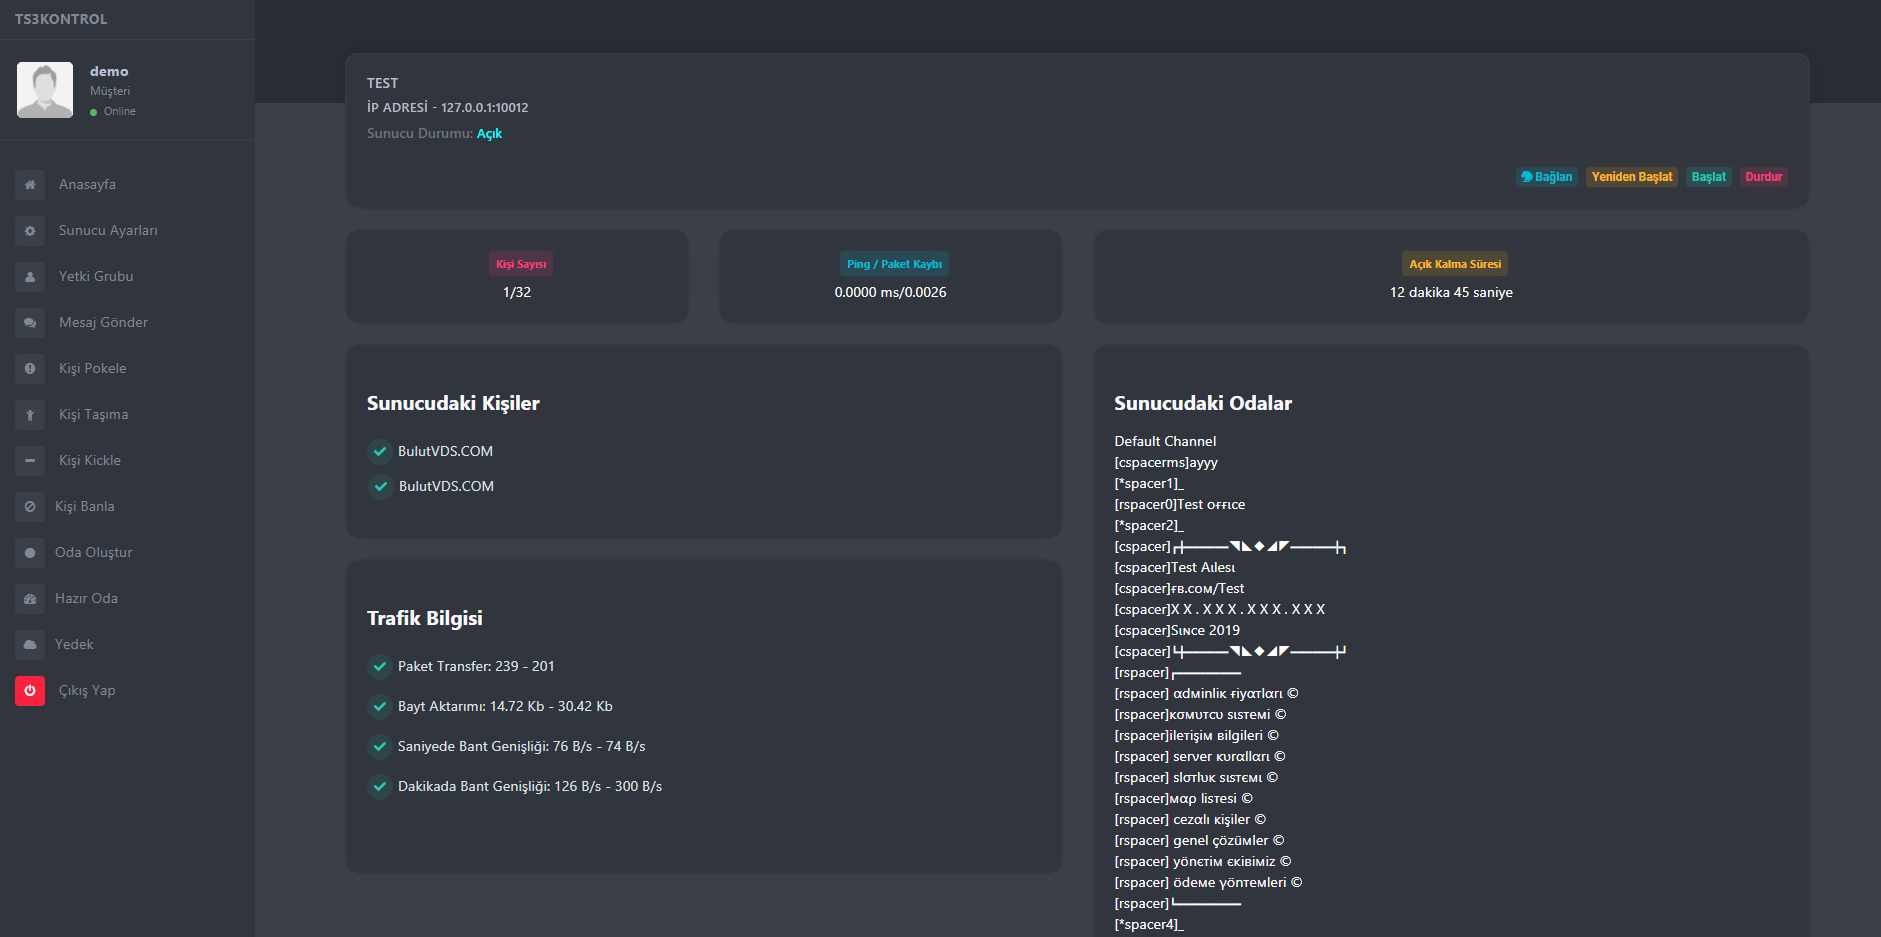The image size is (1881, 937).
Task: Open the Oda Oluştur menu item
Action: [x=93, y=553]
